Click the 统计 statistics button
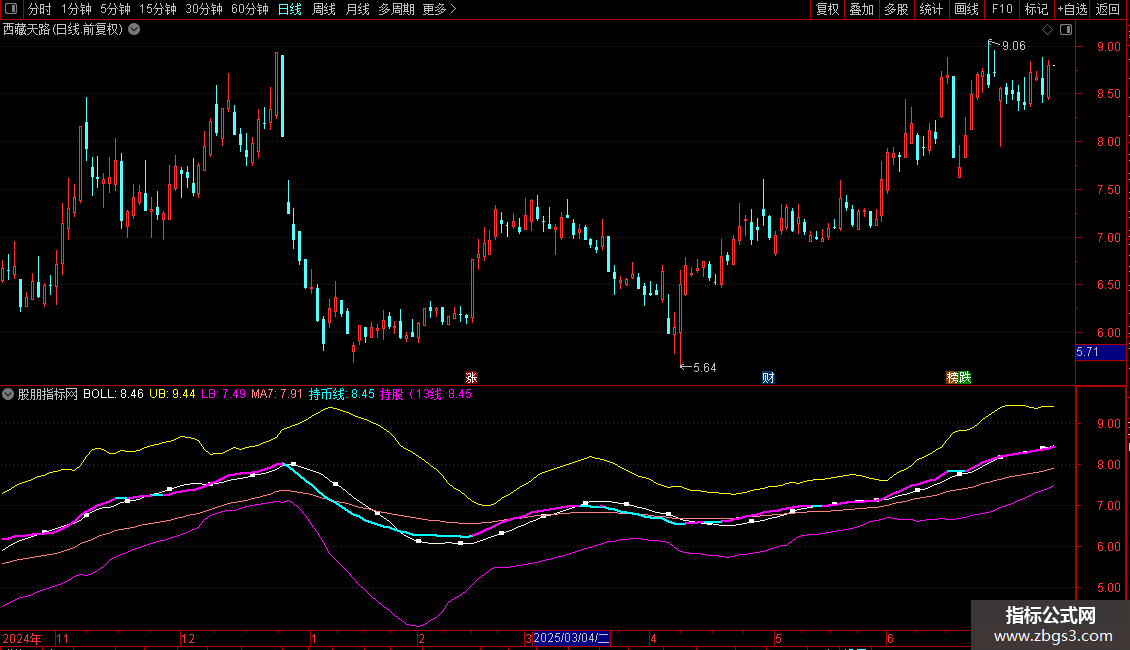Screen dimensions: 1130x650 coord(930,9)
